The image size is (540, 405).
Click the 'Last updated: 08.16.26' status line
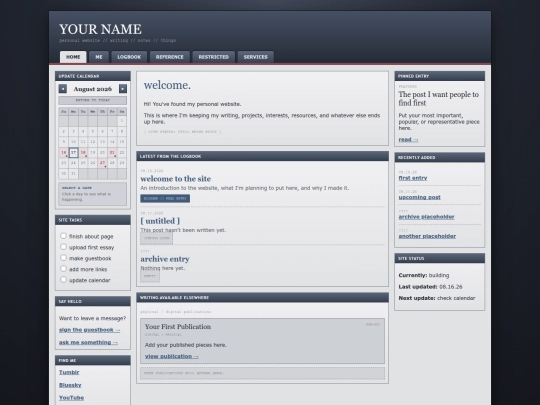430,287
